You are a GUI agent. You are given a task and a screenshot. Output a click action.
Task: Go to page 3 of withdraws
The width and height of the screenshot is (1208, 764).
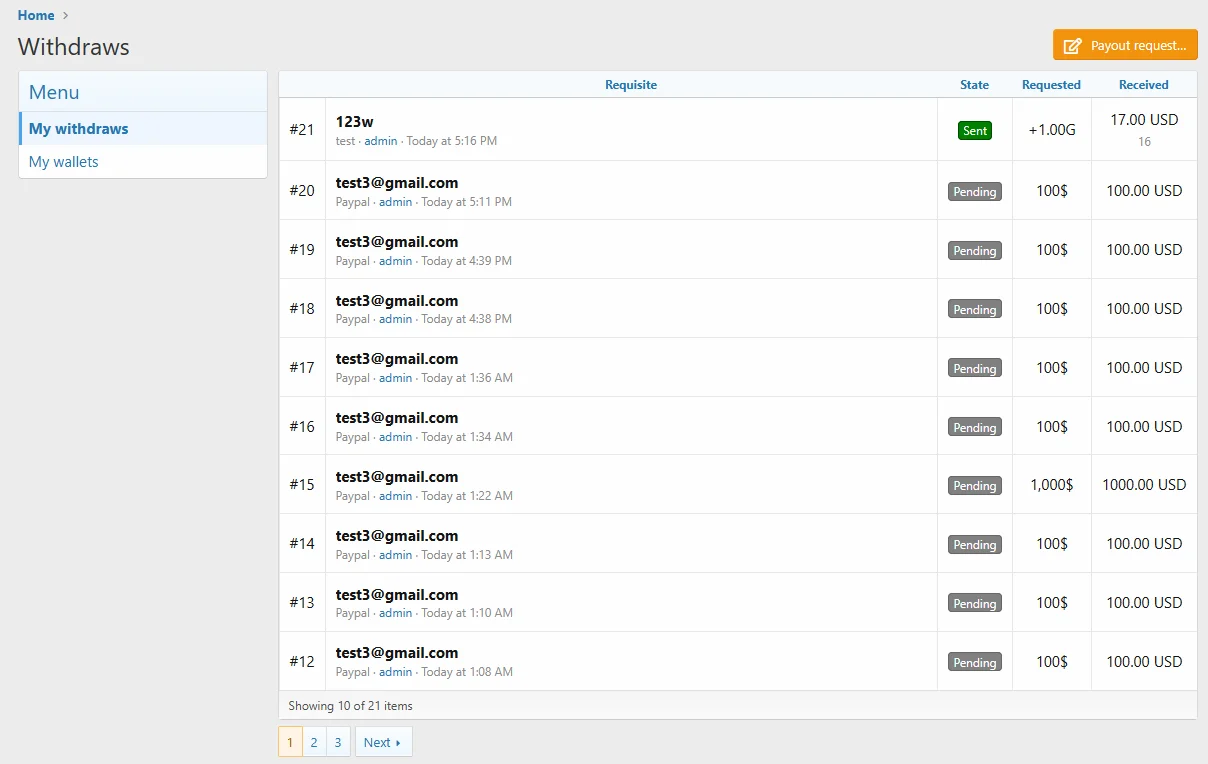[x=338, y=742]
